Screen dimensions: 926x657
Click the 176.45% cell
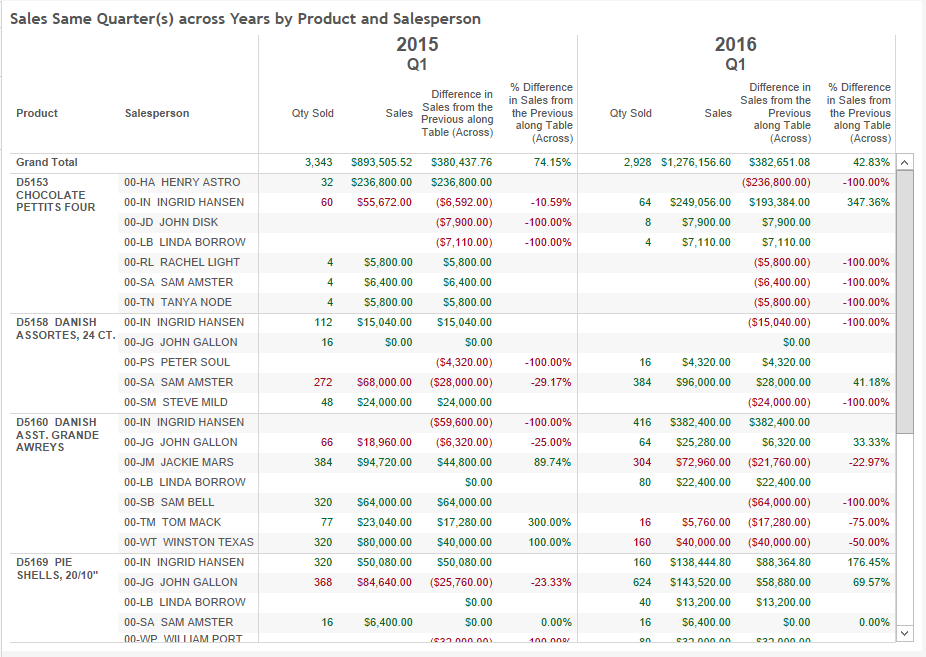(x=868, y=563)
